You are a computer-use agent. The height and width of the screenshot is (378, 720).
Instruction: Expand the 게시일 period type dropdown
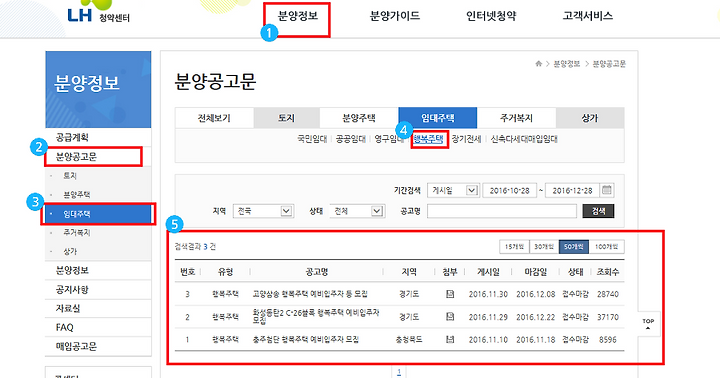[x=453, y=190]
